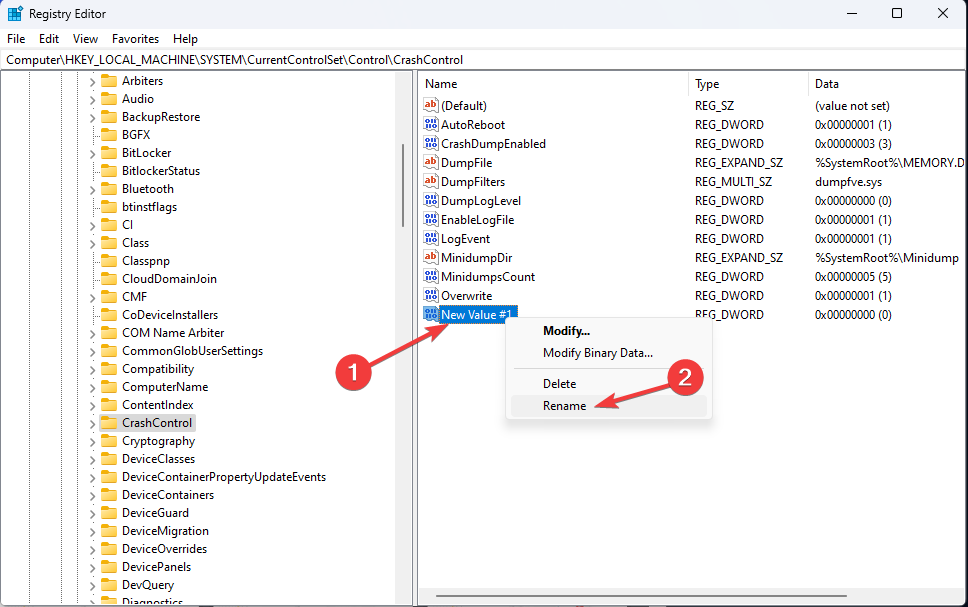Viewport: 968px width, 607px height.
Task: Expand the BackupRestore key
Action: pyautogui.click(x=92, y=117)
